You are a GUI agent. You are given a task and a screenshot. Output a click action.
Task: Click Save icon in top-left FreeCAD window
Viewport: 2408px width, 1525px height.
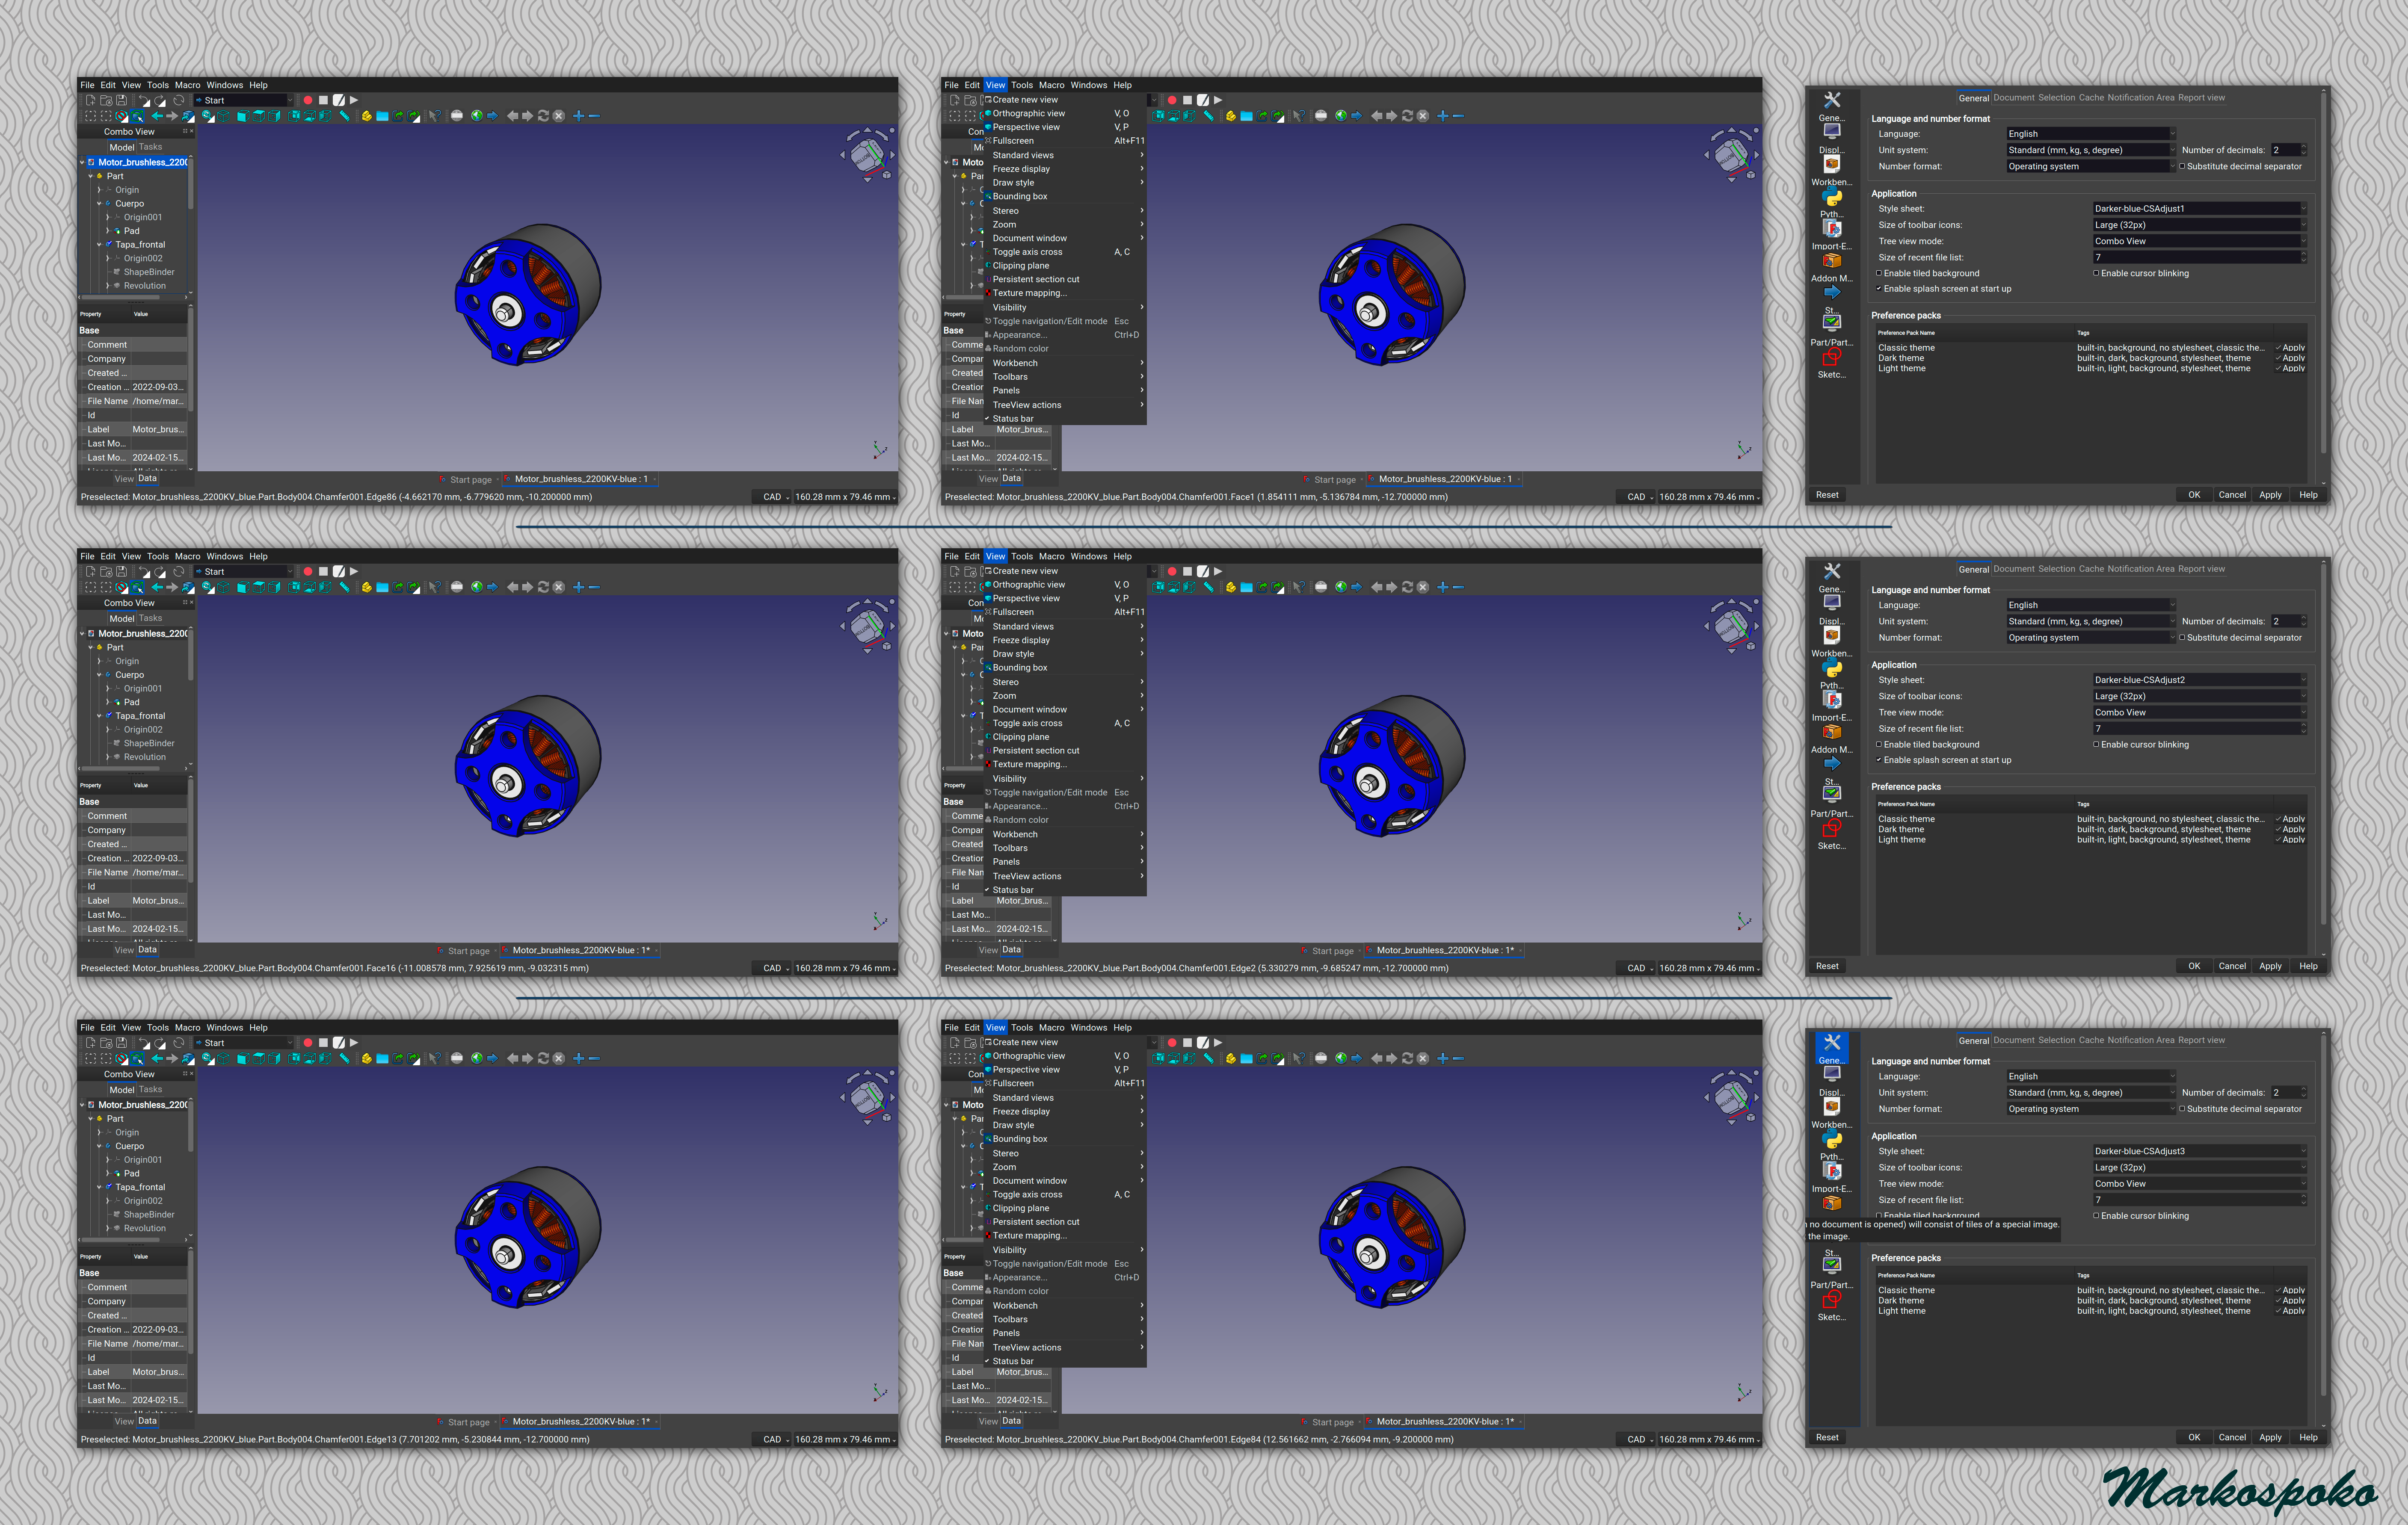tap(122, 100)
